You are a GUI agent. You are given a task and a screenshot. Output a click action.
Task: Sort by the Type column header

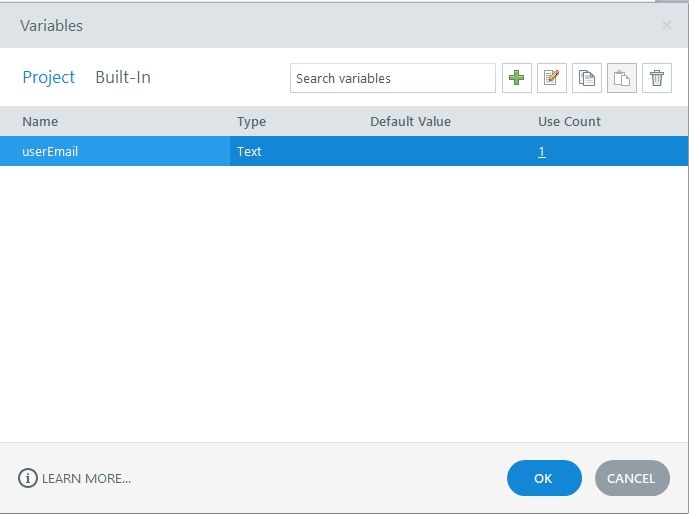[x=251, y=121]
